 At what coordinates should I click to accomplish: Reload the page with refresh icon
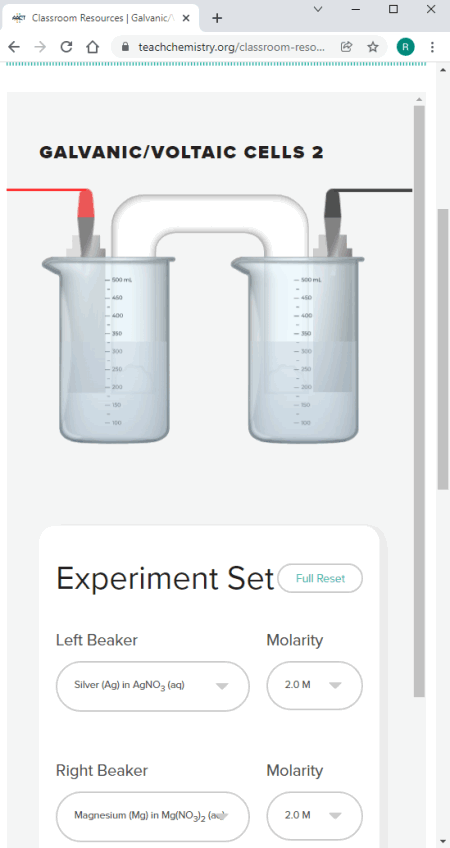pyautogui.click(x=66, y=47)
